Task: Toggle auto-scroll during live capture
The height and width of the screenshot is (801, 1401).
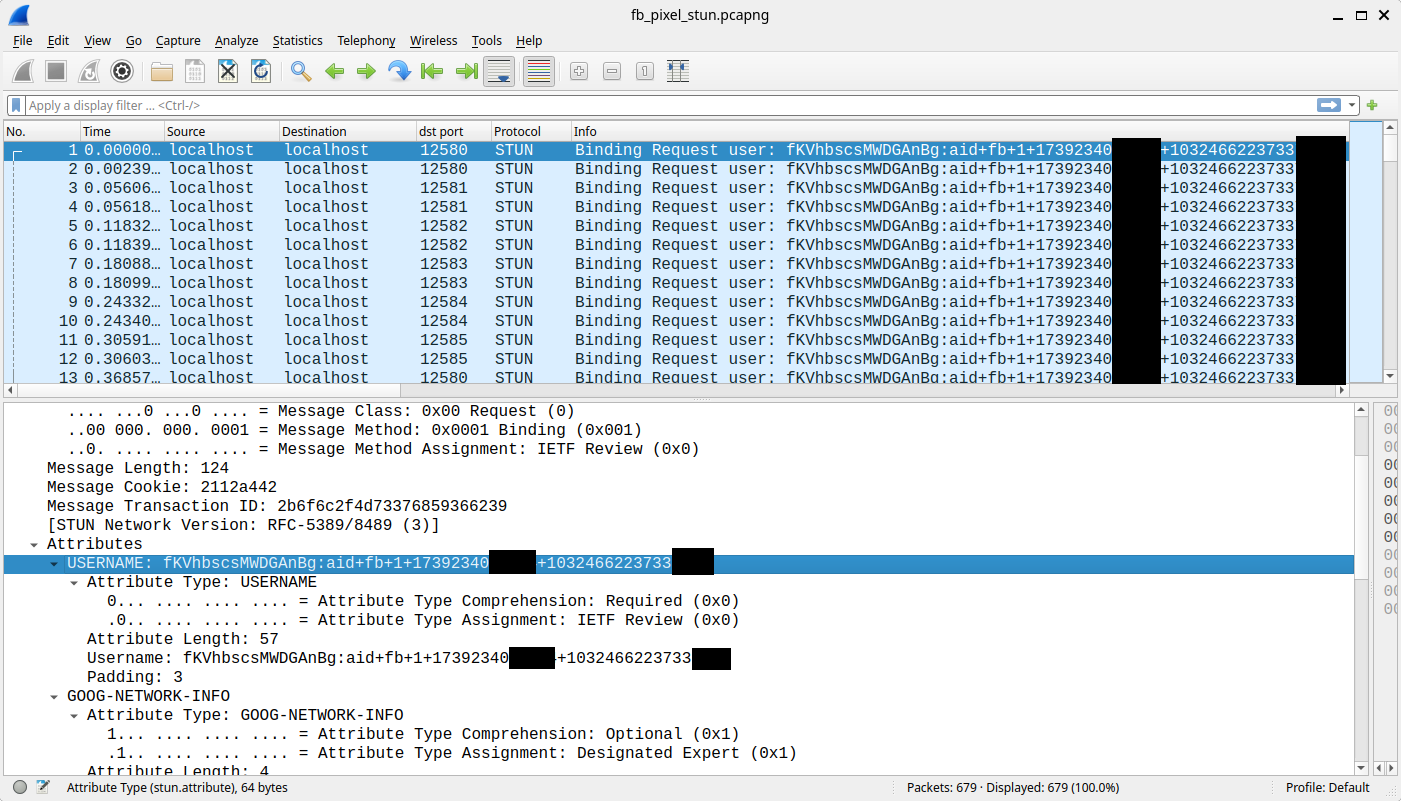Action: tap(499, 71)
